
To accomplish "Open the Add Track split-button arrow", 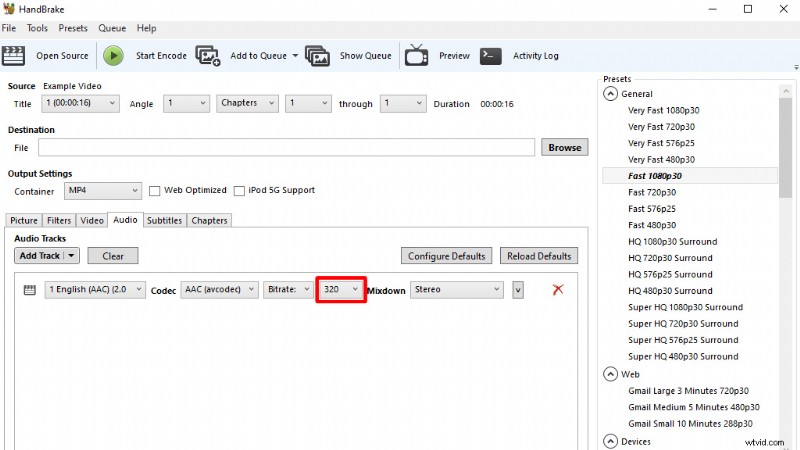I will pyautogui.click(x=71, y=256).
